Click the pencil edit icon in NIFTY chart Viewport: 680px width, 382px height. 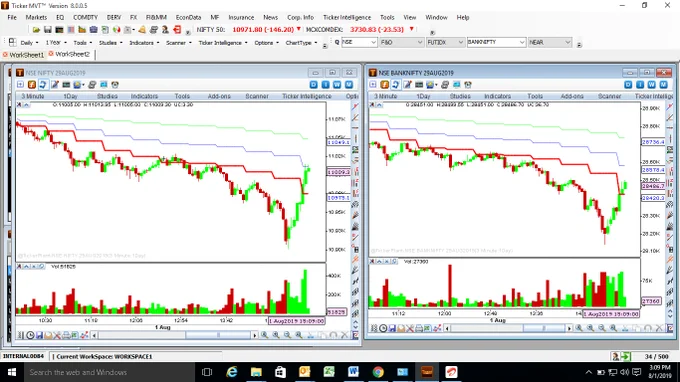[55, 85]
